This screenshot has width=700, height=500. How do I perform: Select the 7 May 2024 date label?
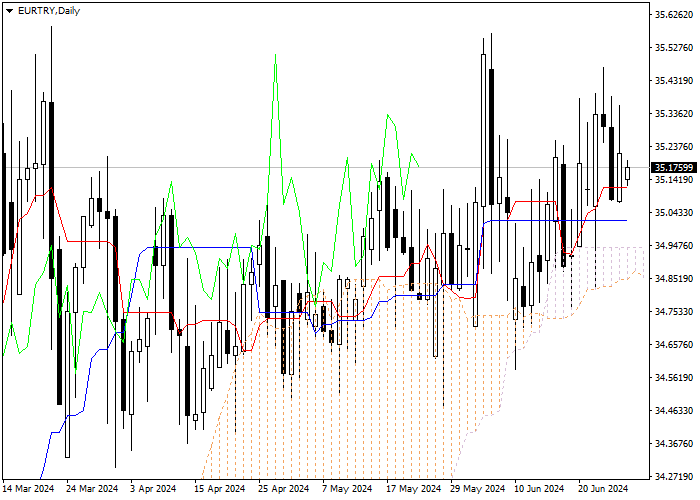[x=347, y=489]
